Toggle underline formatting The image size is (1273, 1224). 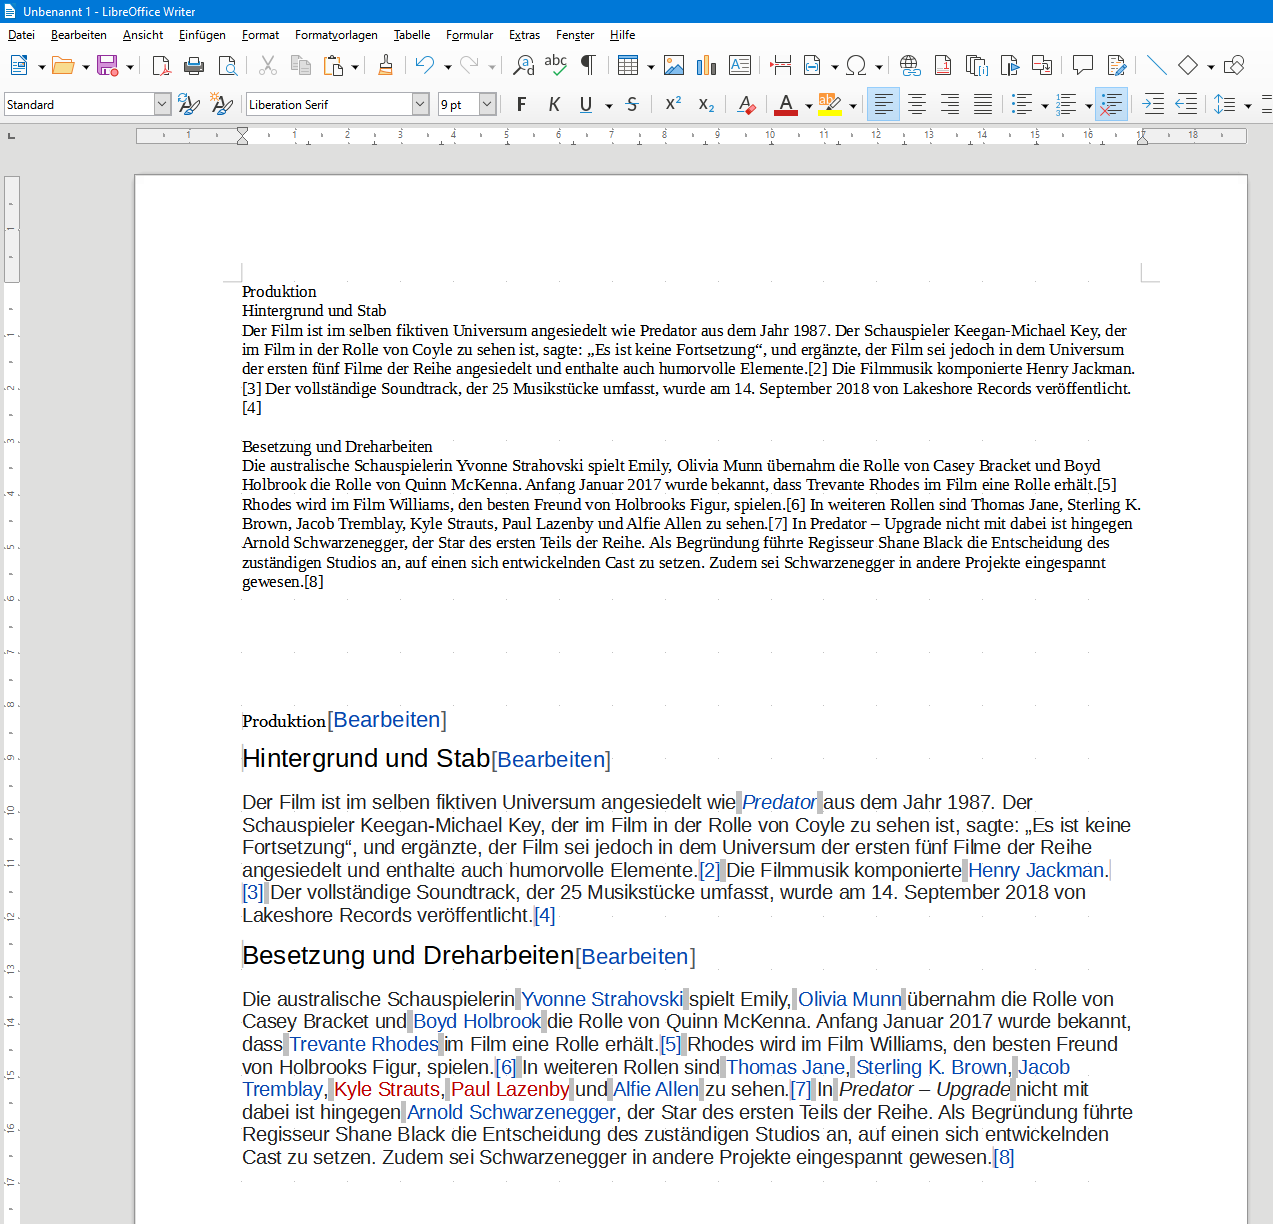point(586,104)
